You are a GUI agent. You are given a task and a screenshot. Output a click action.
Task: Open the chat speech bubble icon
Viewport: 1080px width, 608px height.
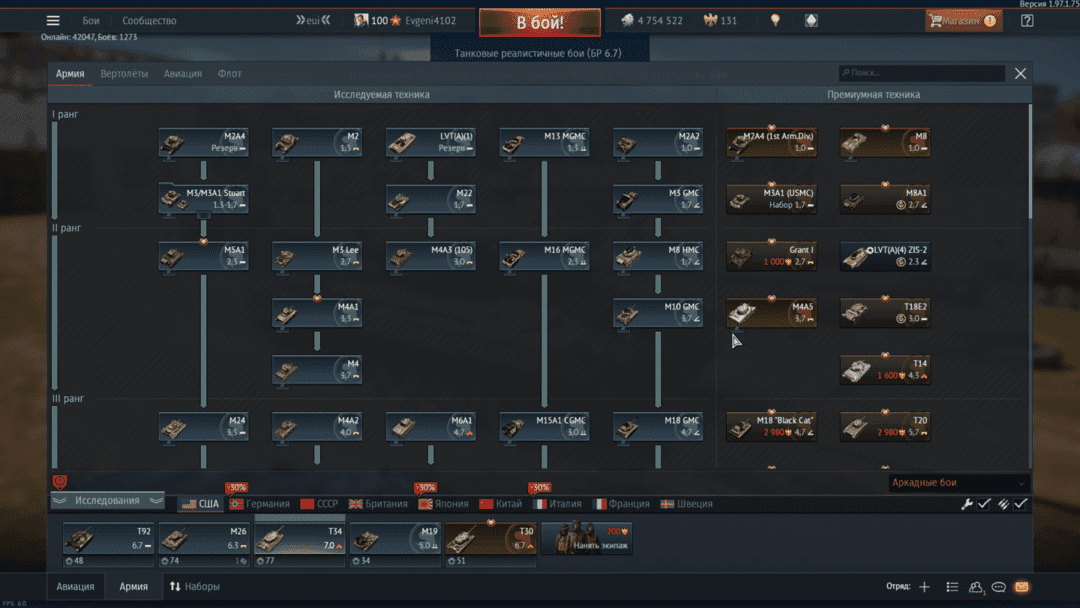pos(998,587)
